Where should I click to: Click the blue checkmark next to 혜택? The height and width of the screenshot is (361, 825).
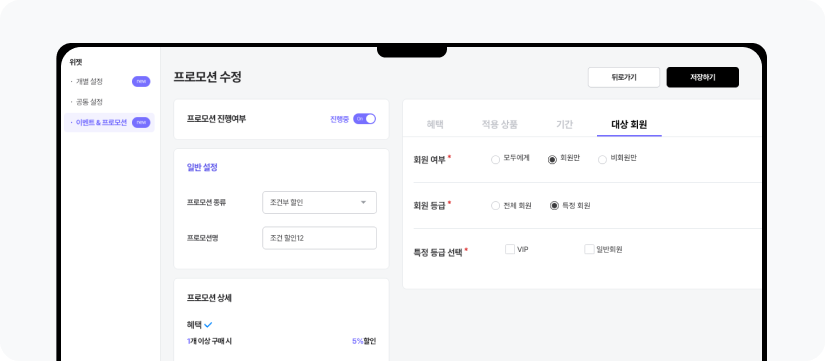pos(208,325)
